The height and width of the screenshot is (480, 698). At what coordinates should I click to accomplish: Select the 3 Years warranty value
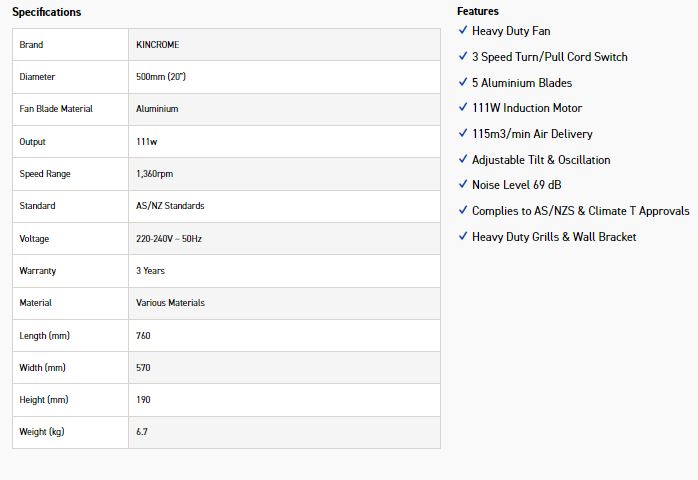pos(150,271)
